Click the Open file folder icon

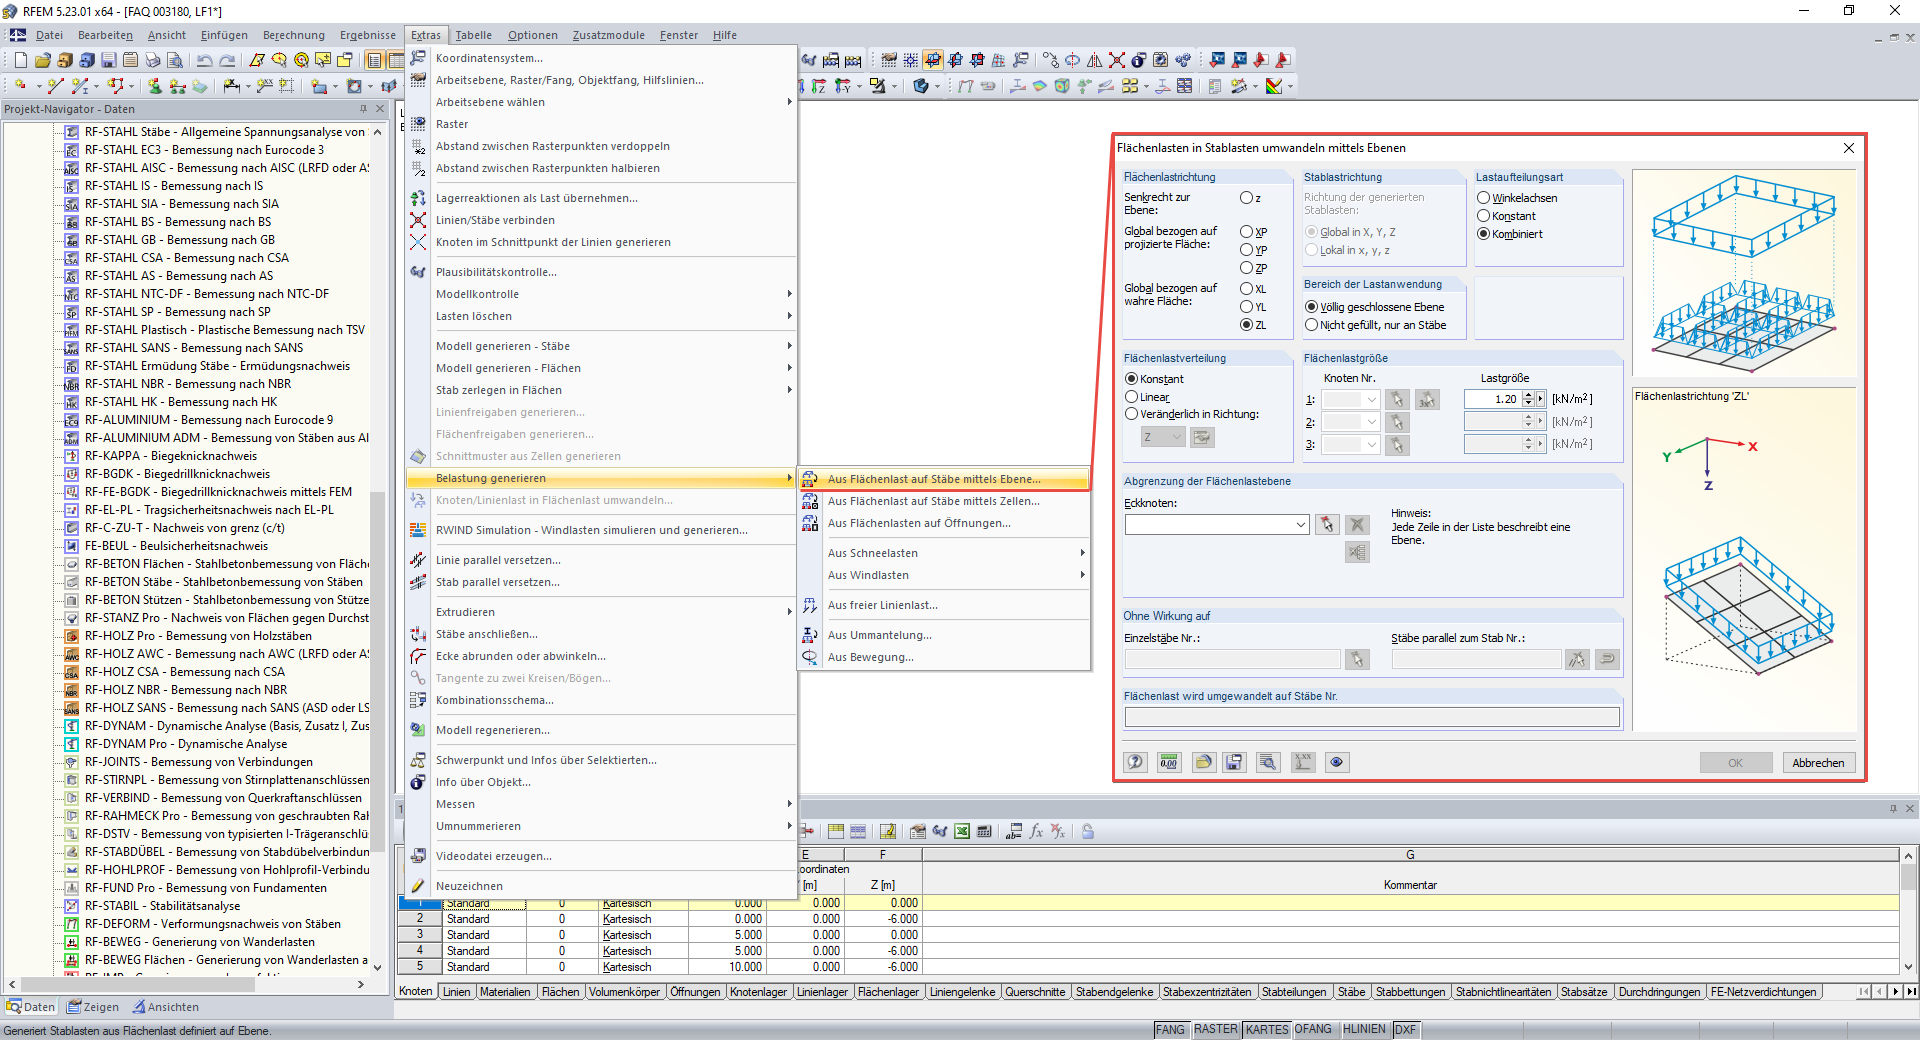pos(42,60)
